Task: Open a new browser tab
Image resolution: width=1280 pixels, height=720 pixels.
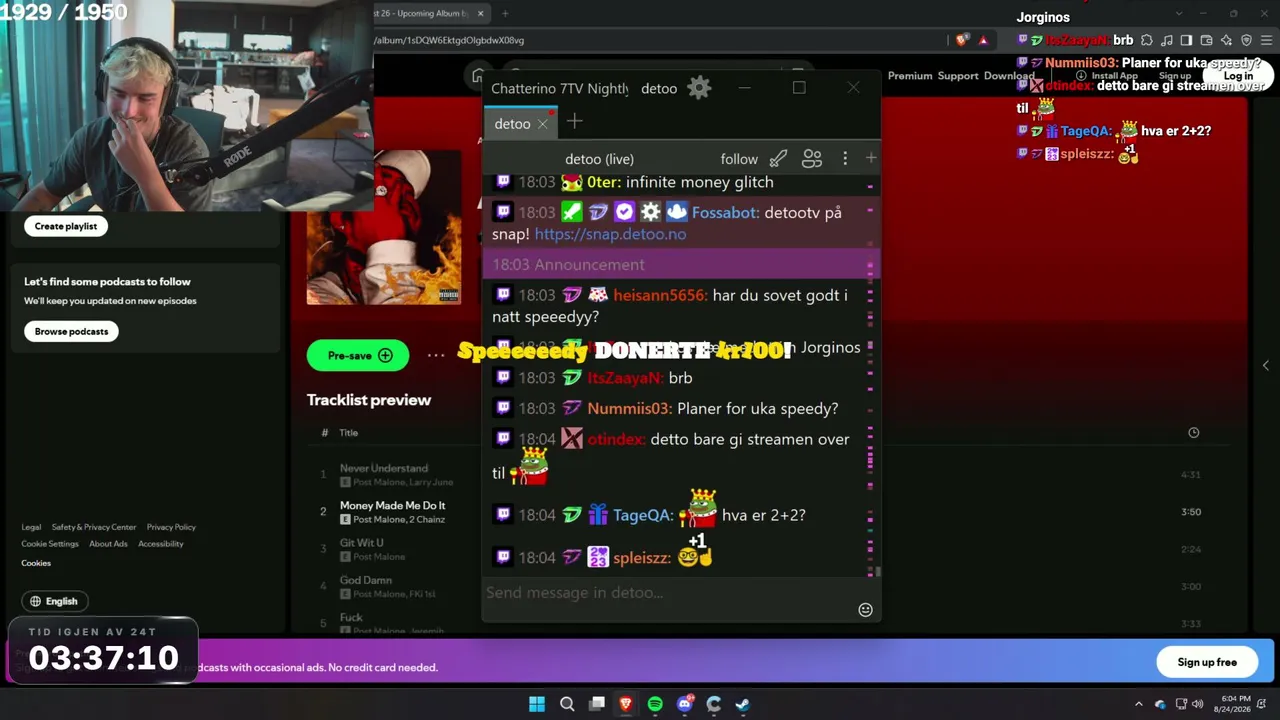Action: pyautogui.click(x=505, y=13)
